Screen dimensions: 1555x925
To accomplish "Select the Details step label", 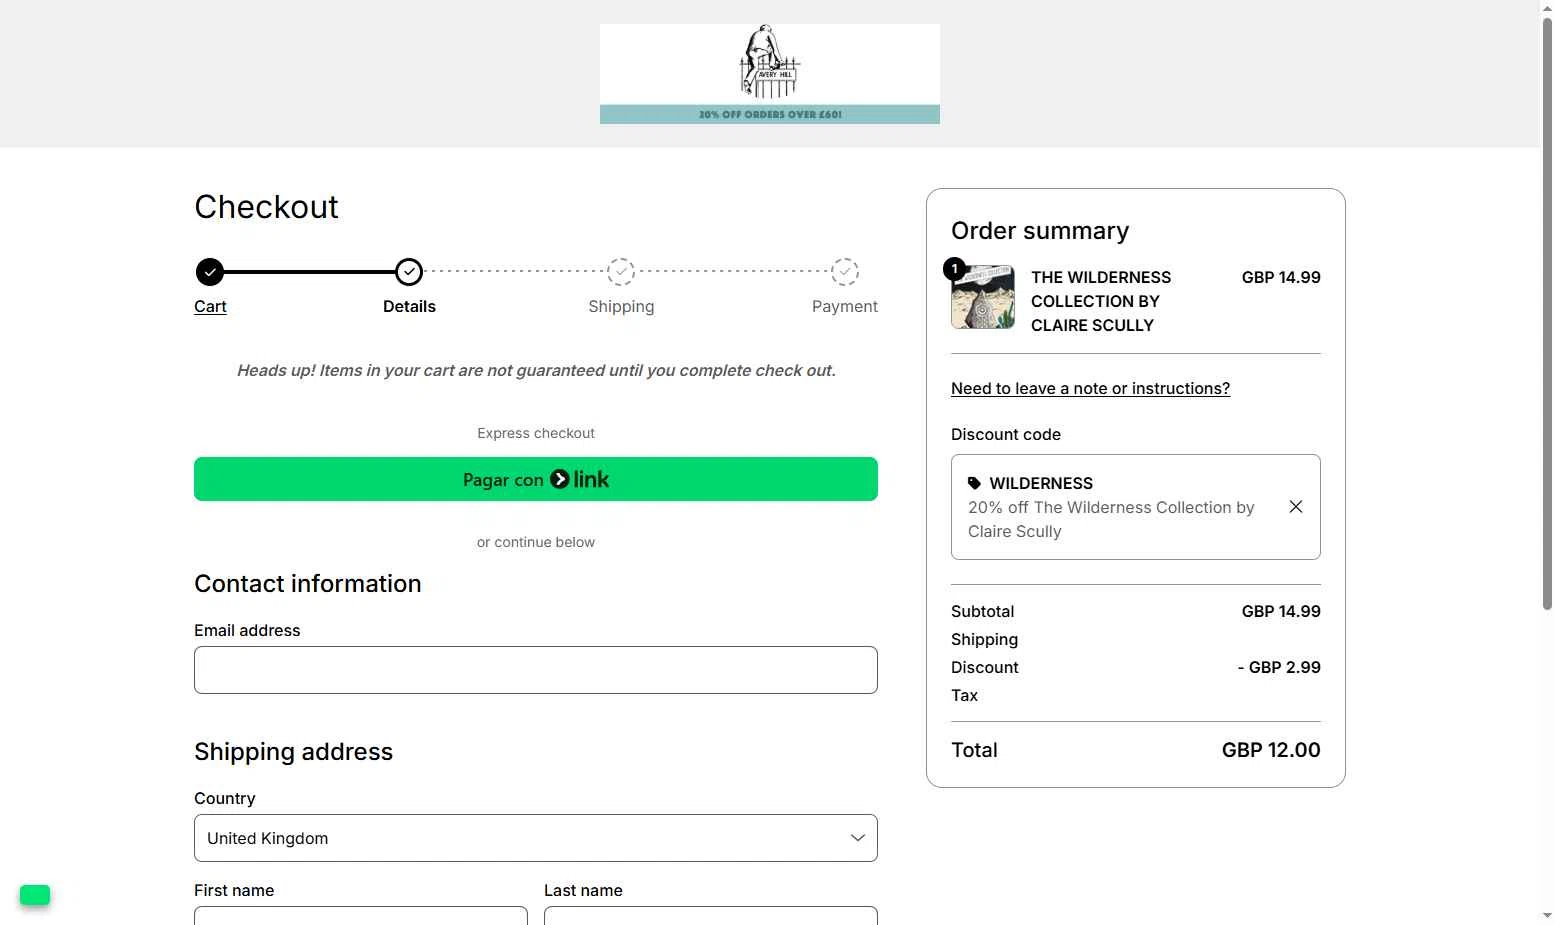I will pos(409,306).
